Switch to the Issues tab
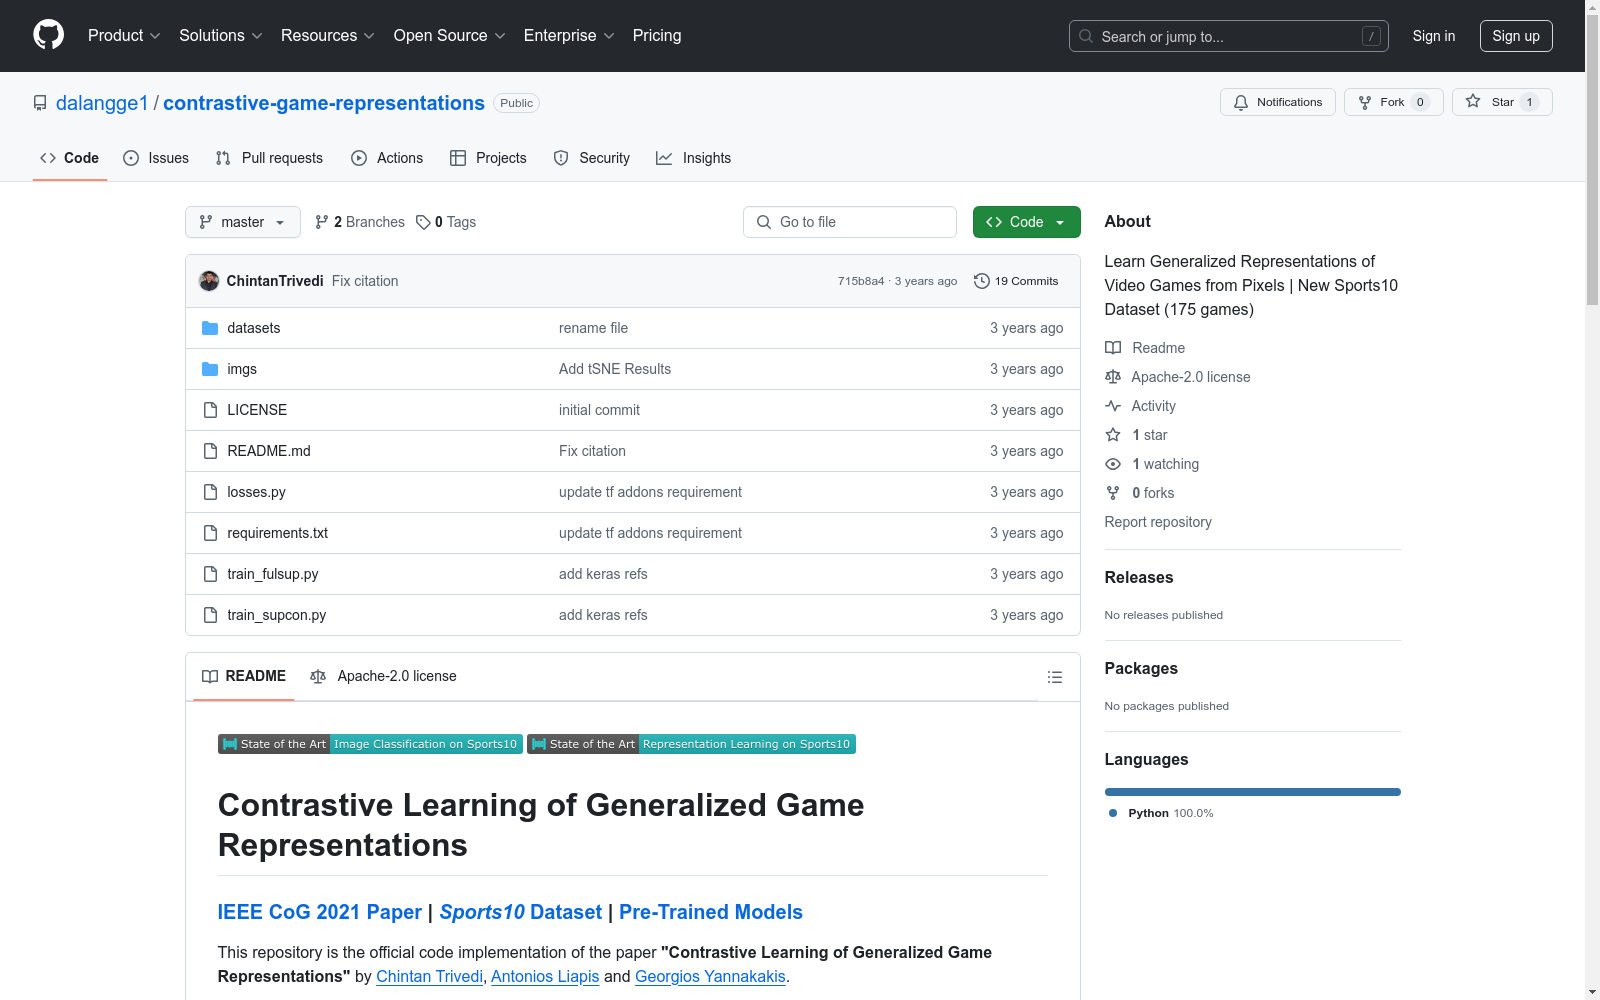 156,158
